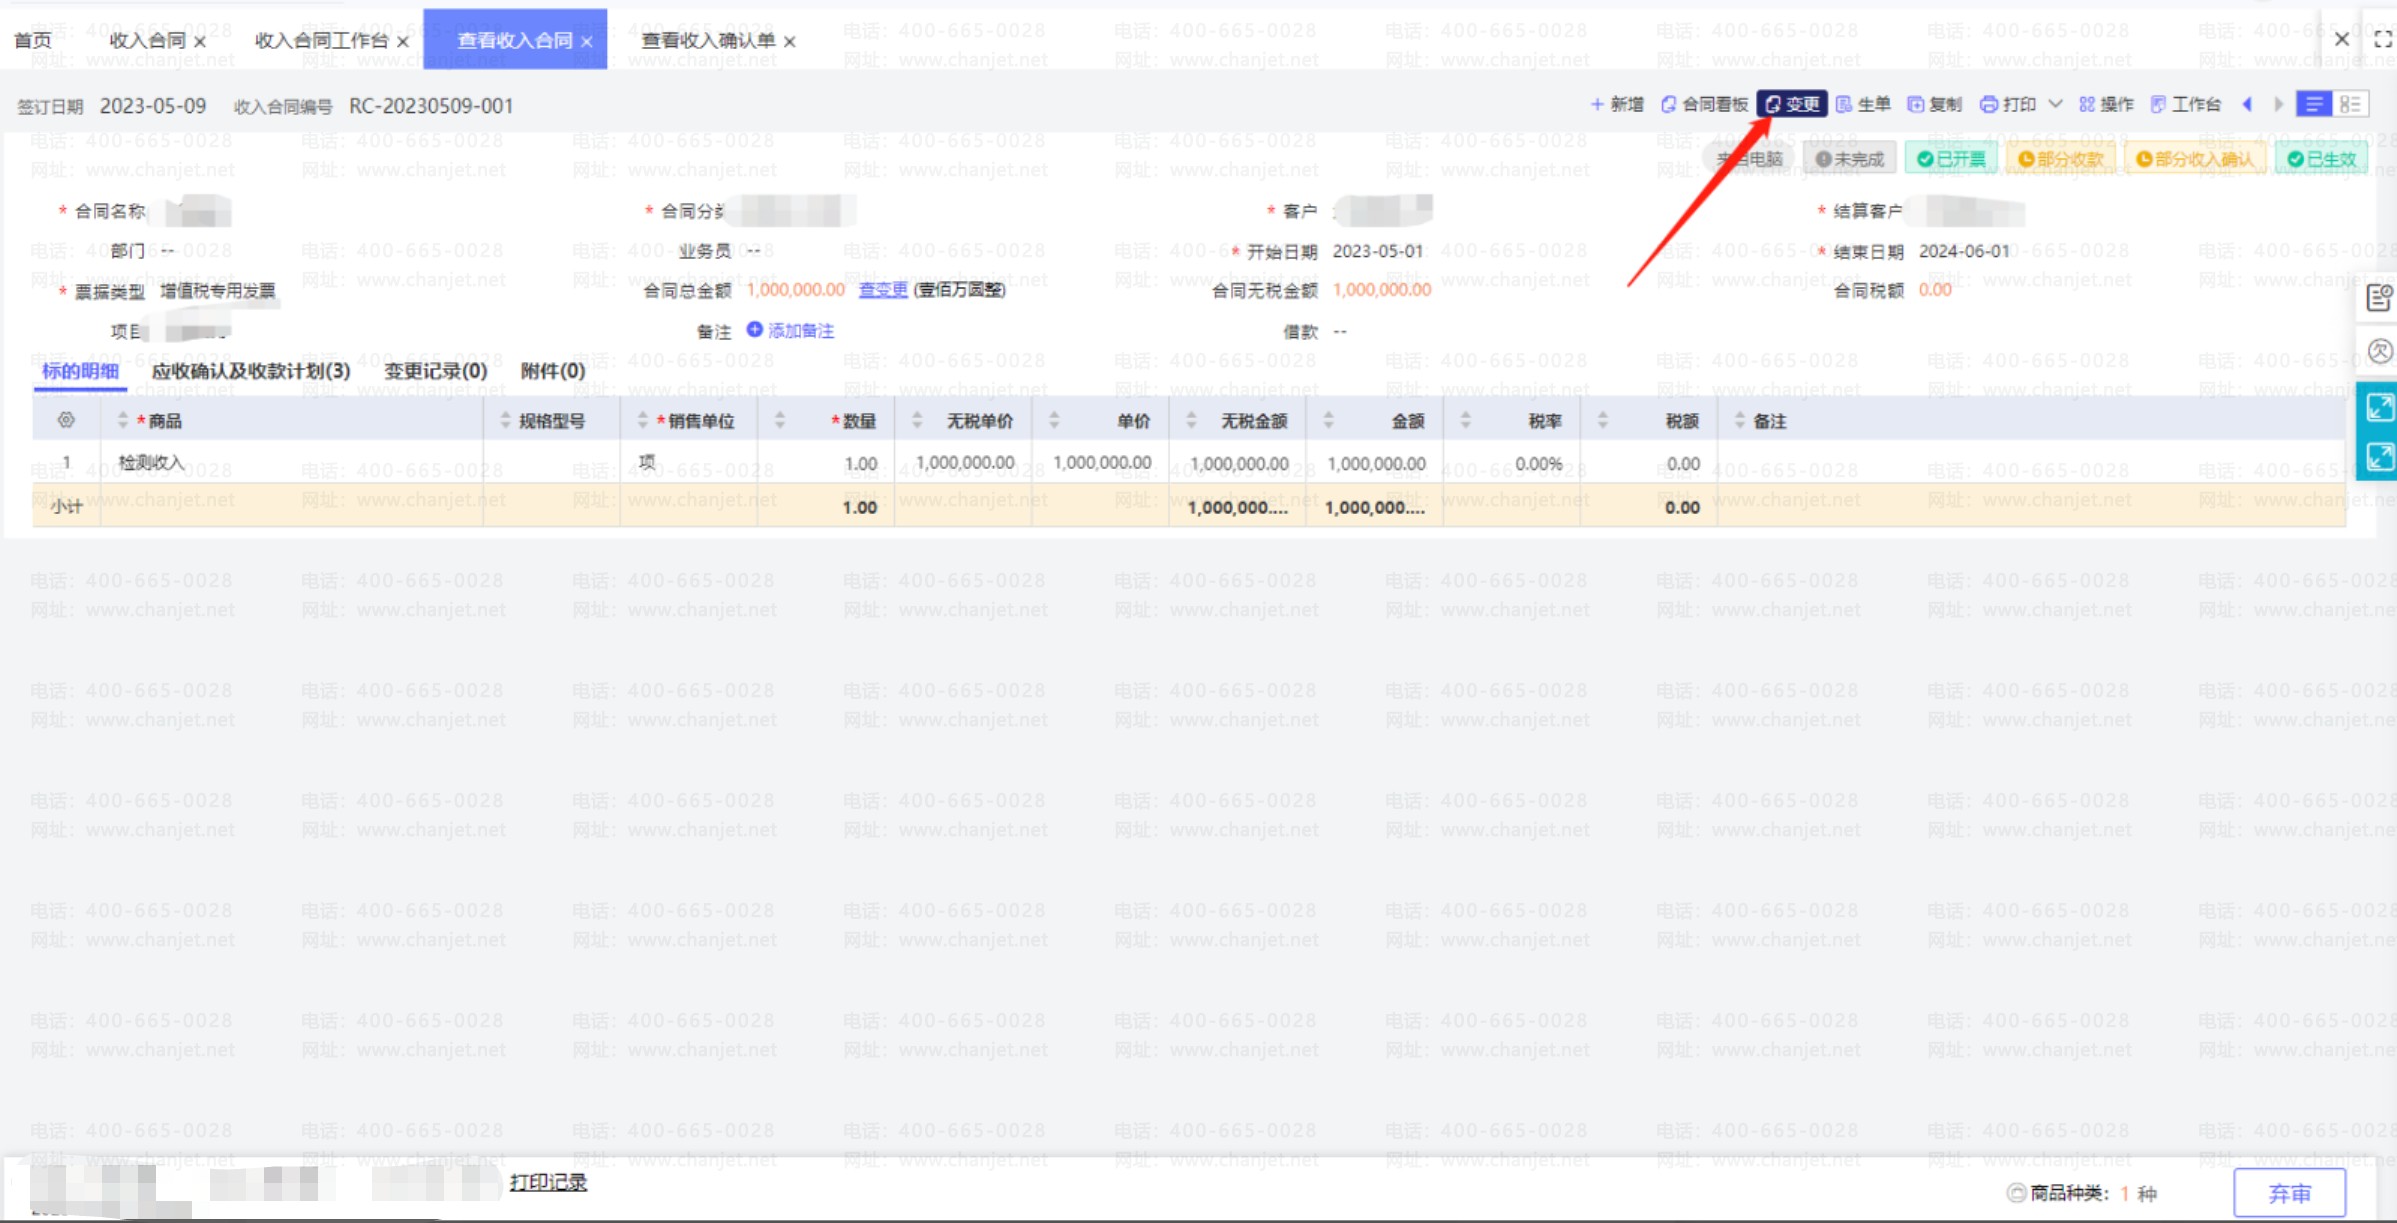Sort table by 数量 column arrows
The width and height of the screenshot is (2397, 1223).
780,421
